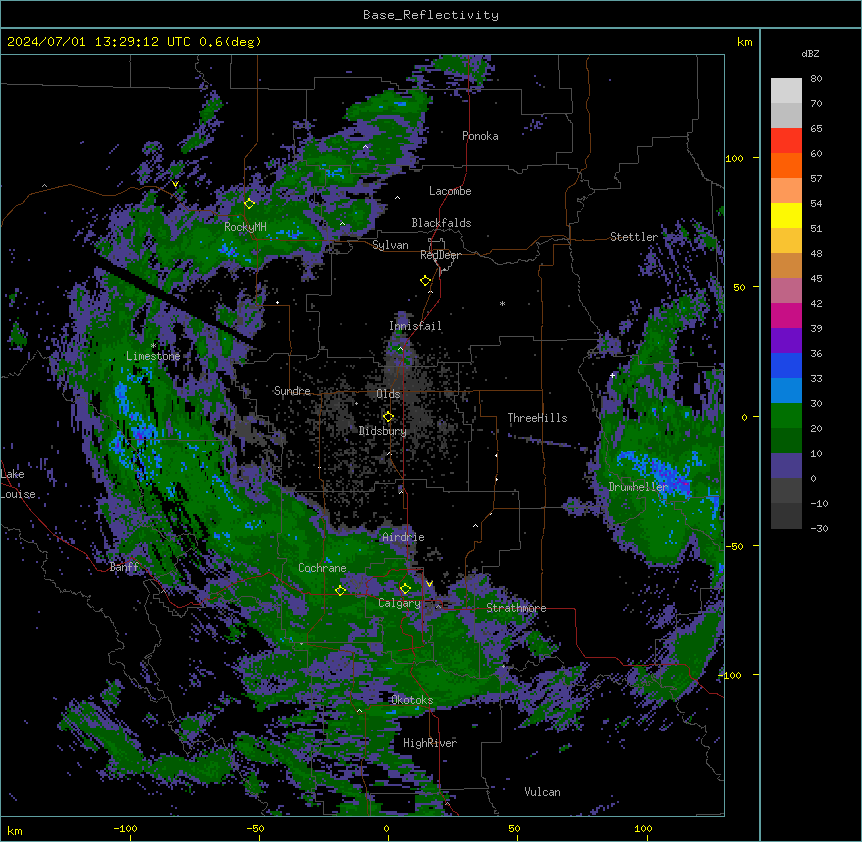This screenshot has width=862, height=842.
Task: Click the Blackfalds label
Action: [x=441, y=223]
